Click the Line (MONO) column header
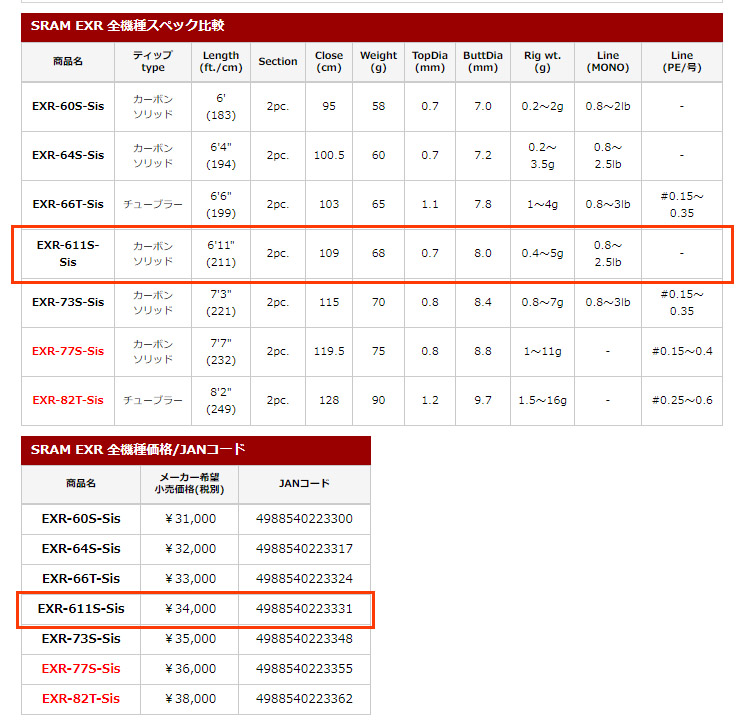Image resolution: width=740 pixels, height=722 pixels. pos(608,61)
